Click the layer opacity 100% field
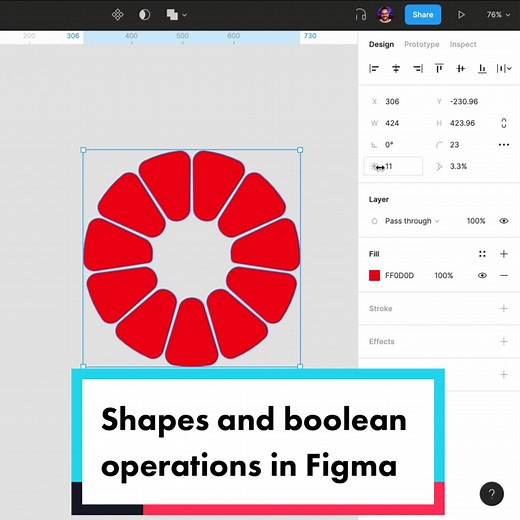Screen dimensions: 520x520 (x=476, y=221)
